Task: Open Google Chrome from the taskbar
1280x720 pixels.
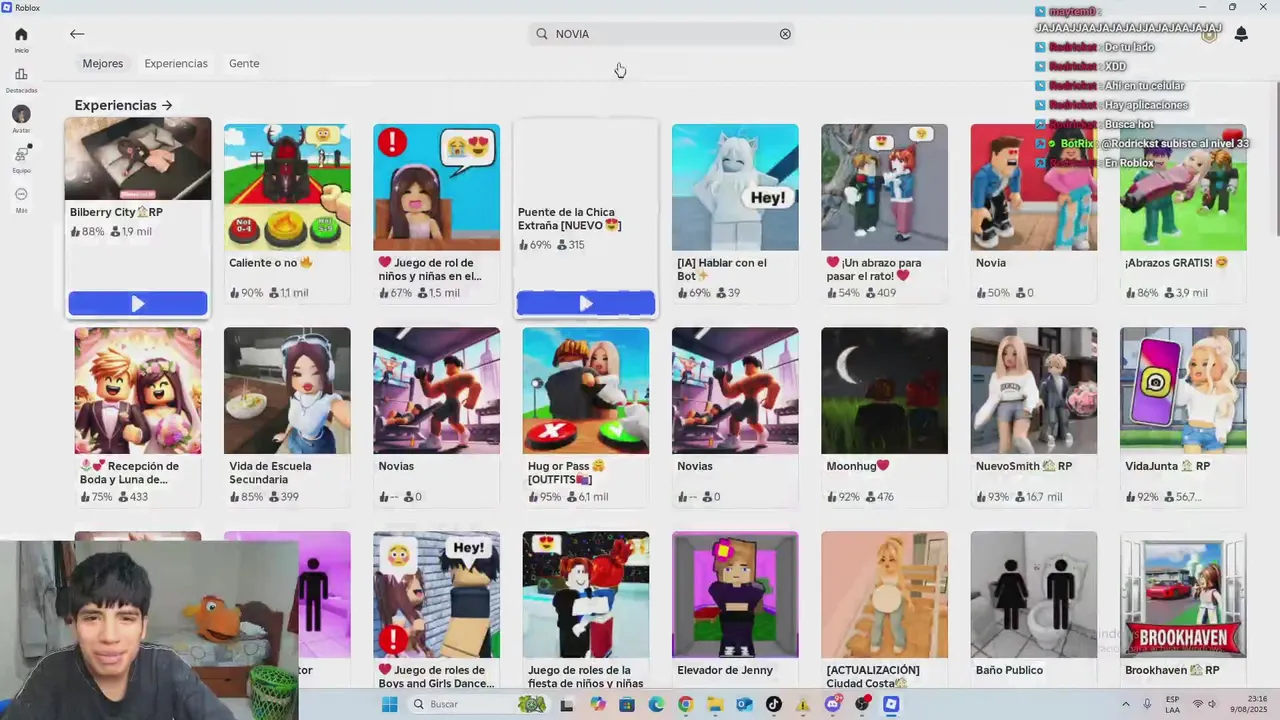Action: (x=685, y=705)
